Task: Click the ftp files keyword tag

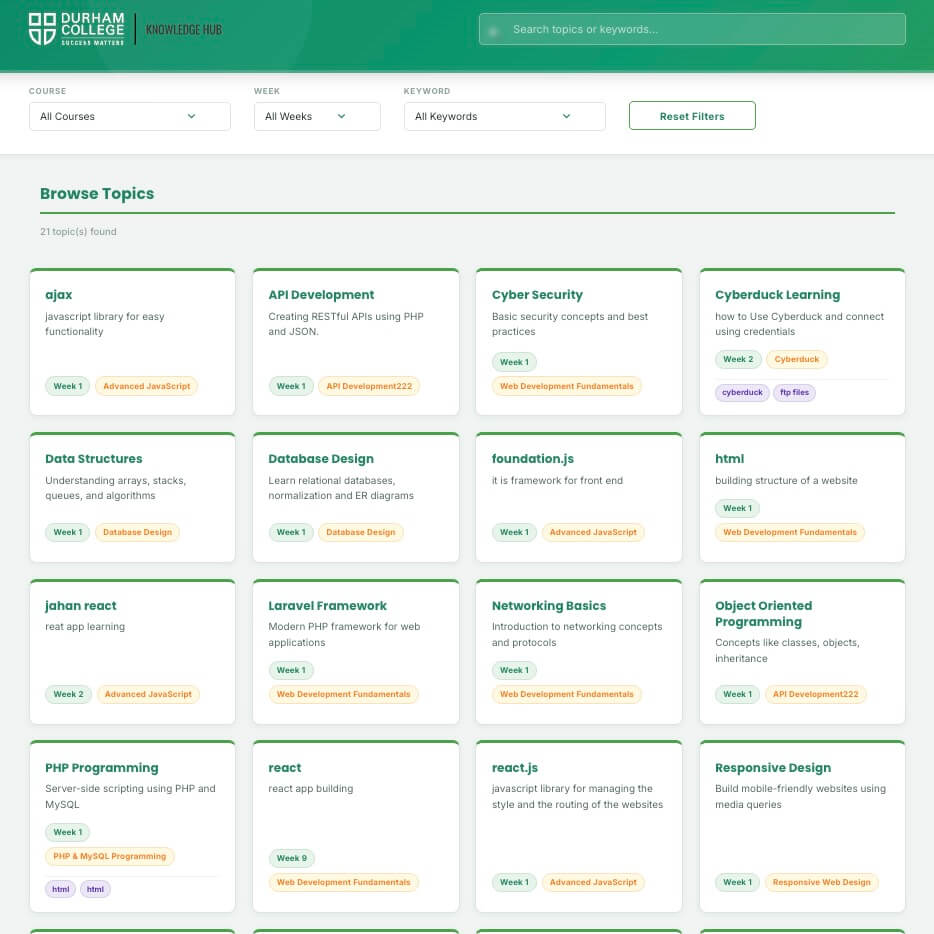Action: coord(794,393)
